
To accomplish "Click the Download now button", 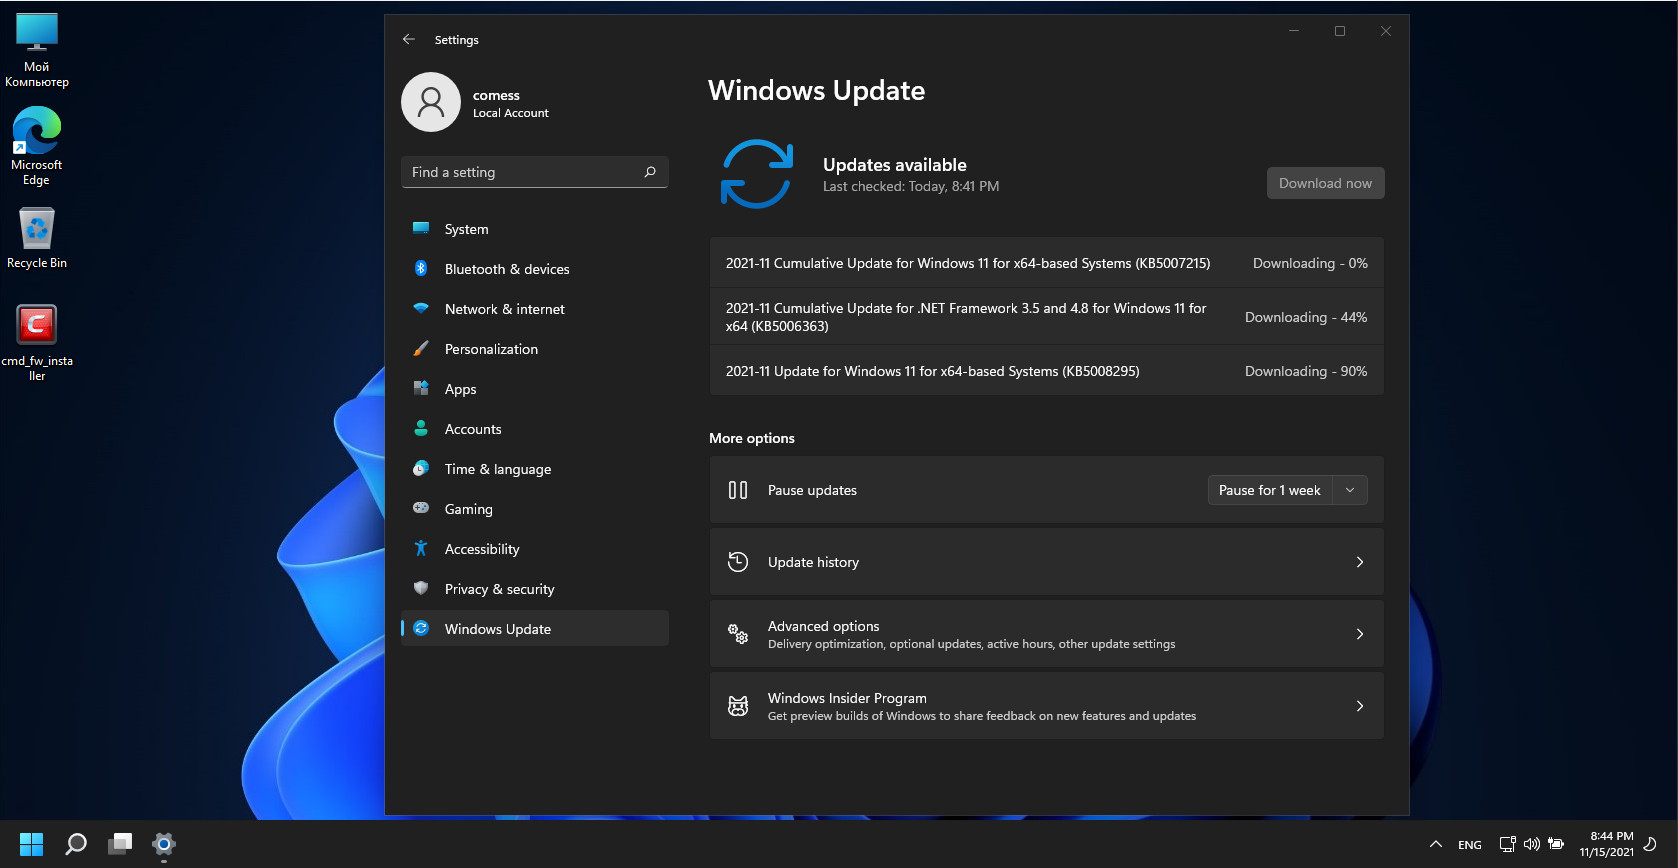I will [x=1325, y=183].
